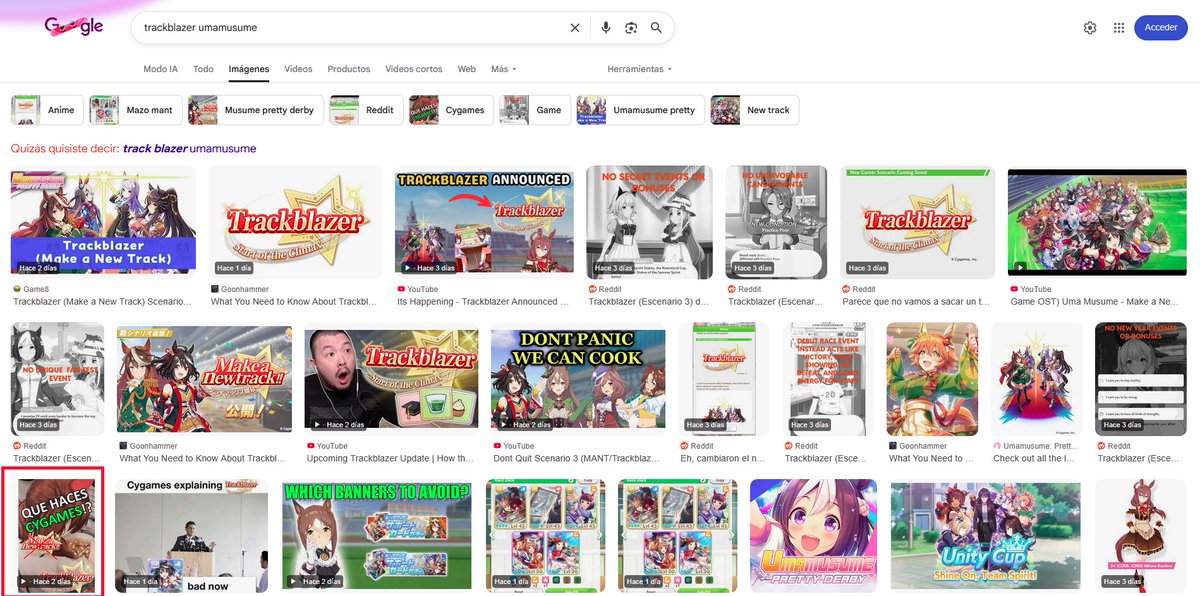
Task: Open the man-with-Trackblazer-logo video thumbnail
Action: pos(390,378)
